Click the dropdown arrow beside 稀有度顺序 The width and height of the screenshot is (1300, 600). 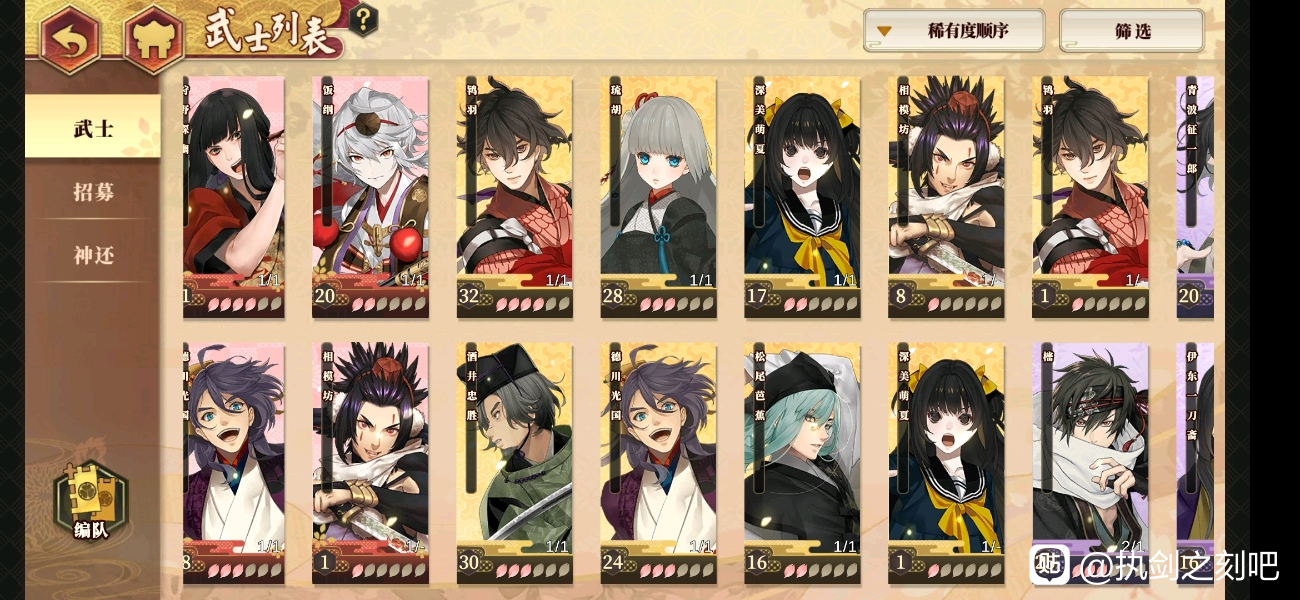pos(884,31)
